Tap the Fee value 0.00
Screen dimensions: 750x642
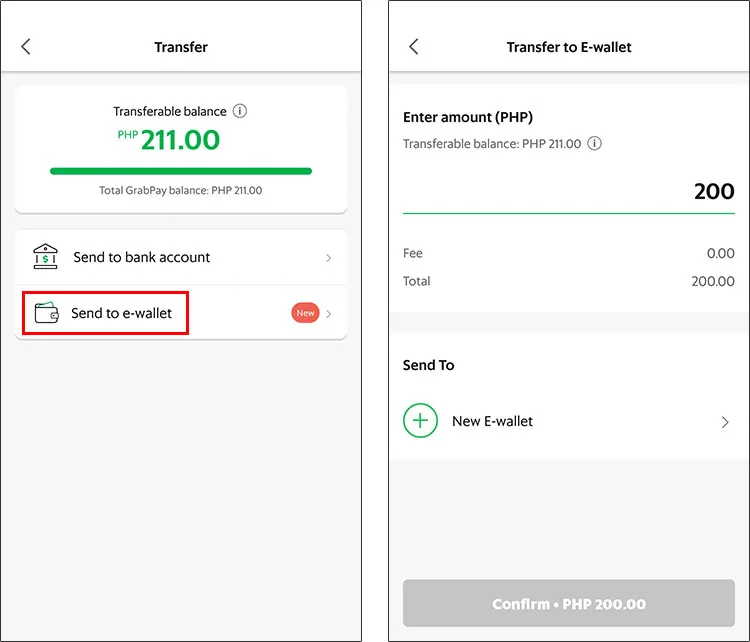[x=720, y=253]
